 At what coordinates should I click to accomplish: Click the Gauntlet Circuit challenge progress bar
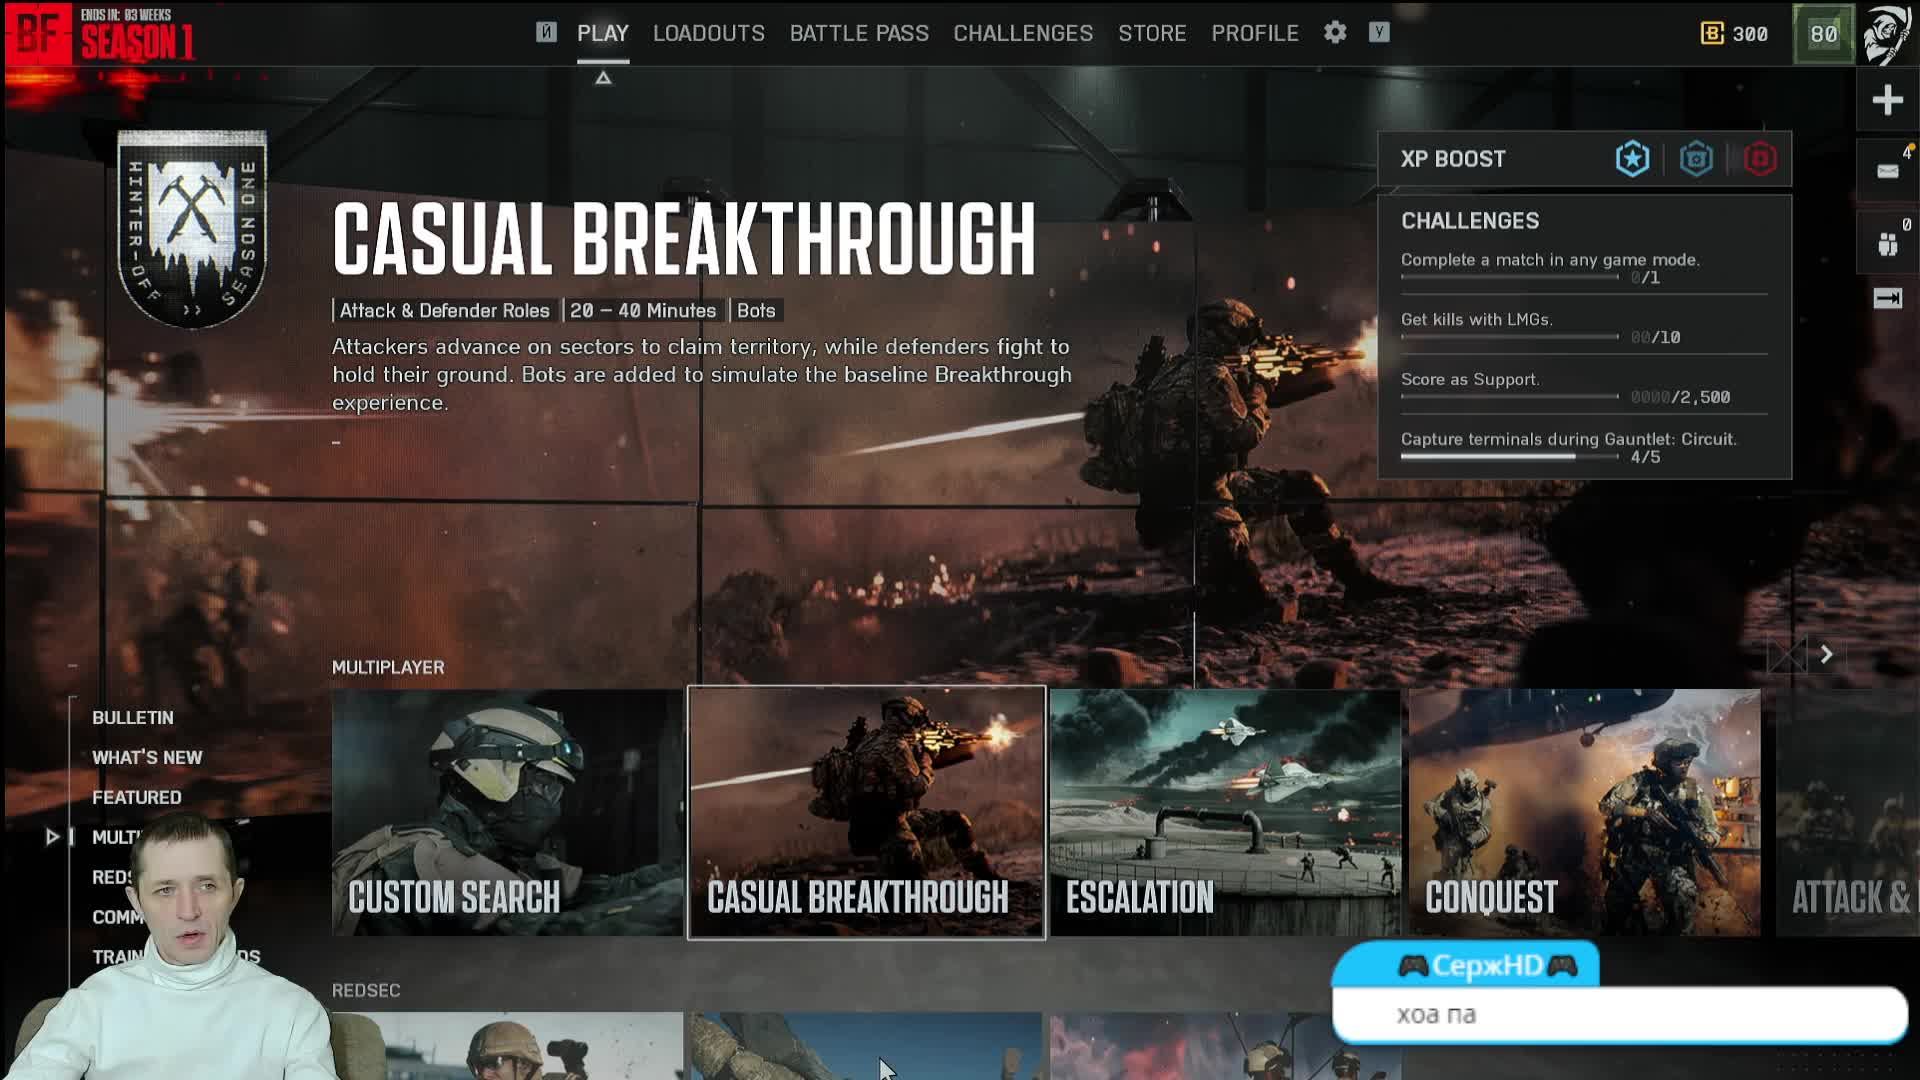tap(1508, 457)
